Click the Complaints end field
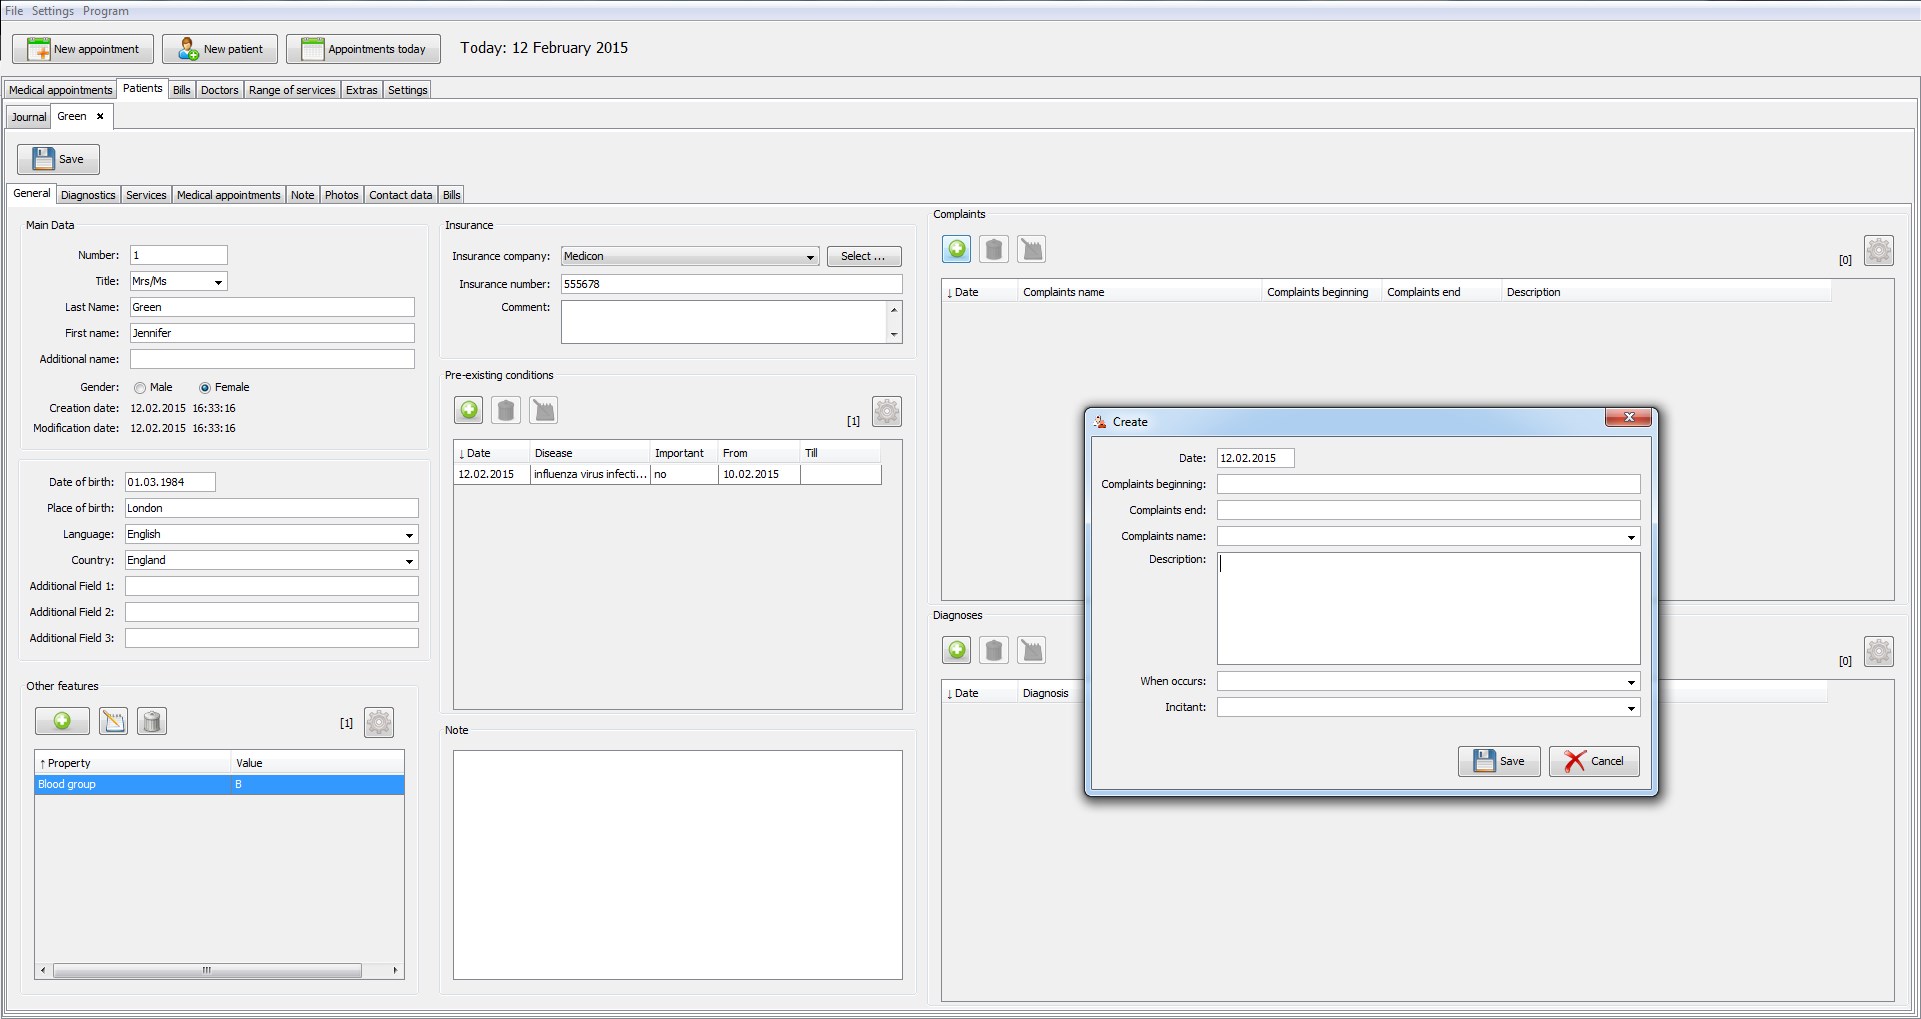 pyautogui.click(x=1428, y=510)
